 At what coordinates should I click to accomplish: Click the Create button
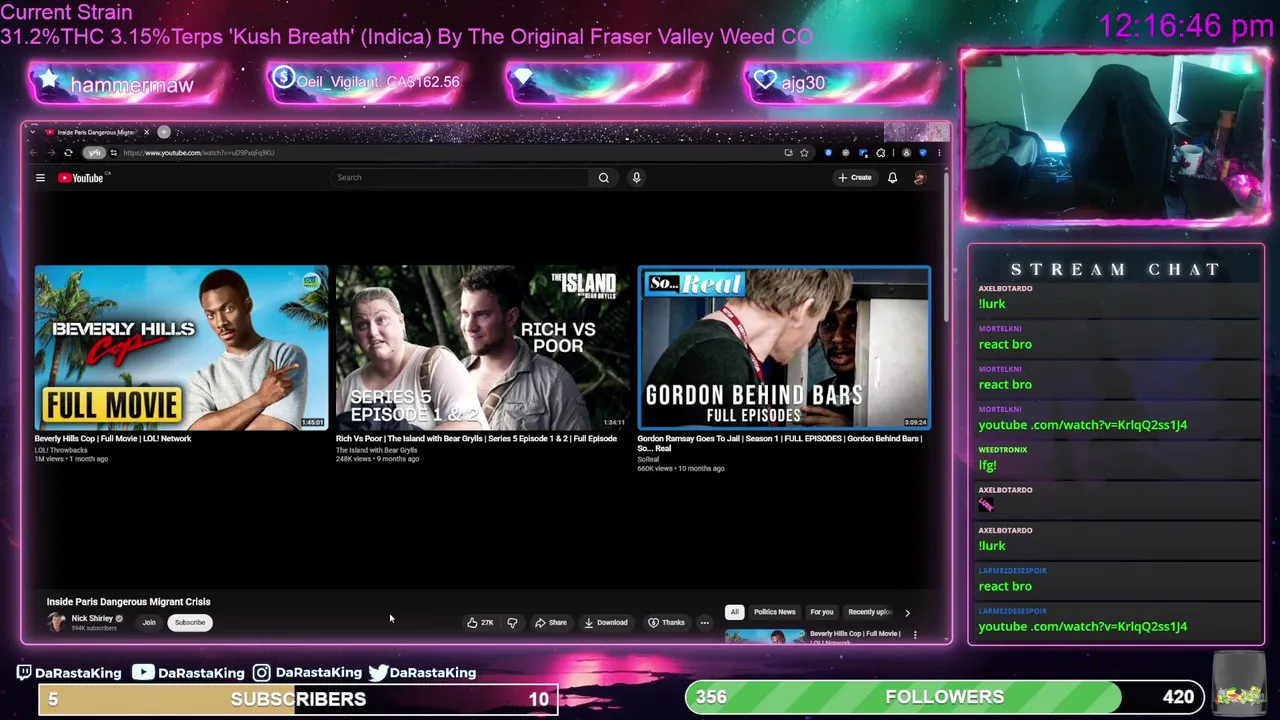[x=855, y=178]
